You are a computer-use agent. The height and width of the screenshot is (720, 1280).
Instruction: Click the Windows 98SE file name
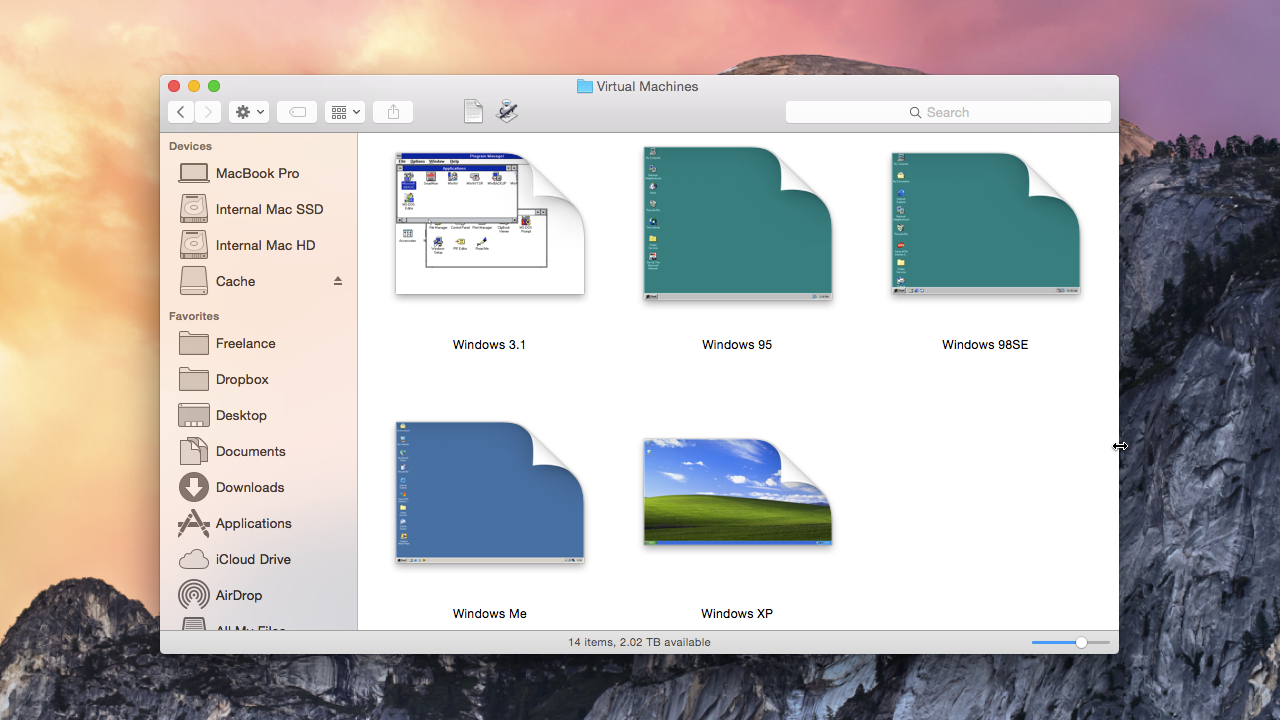coord(985,345)
